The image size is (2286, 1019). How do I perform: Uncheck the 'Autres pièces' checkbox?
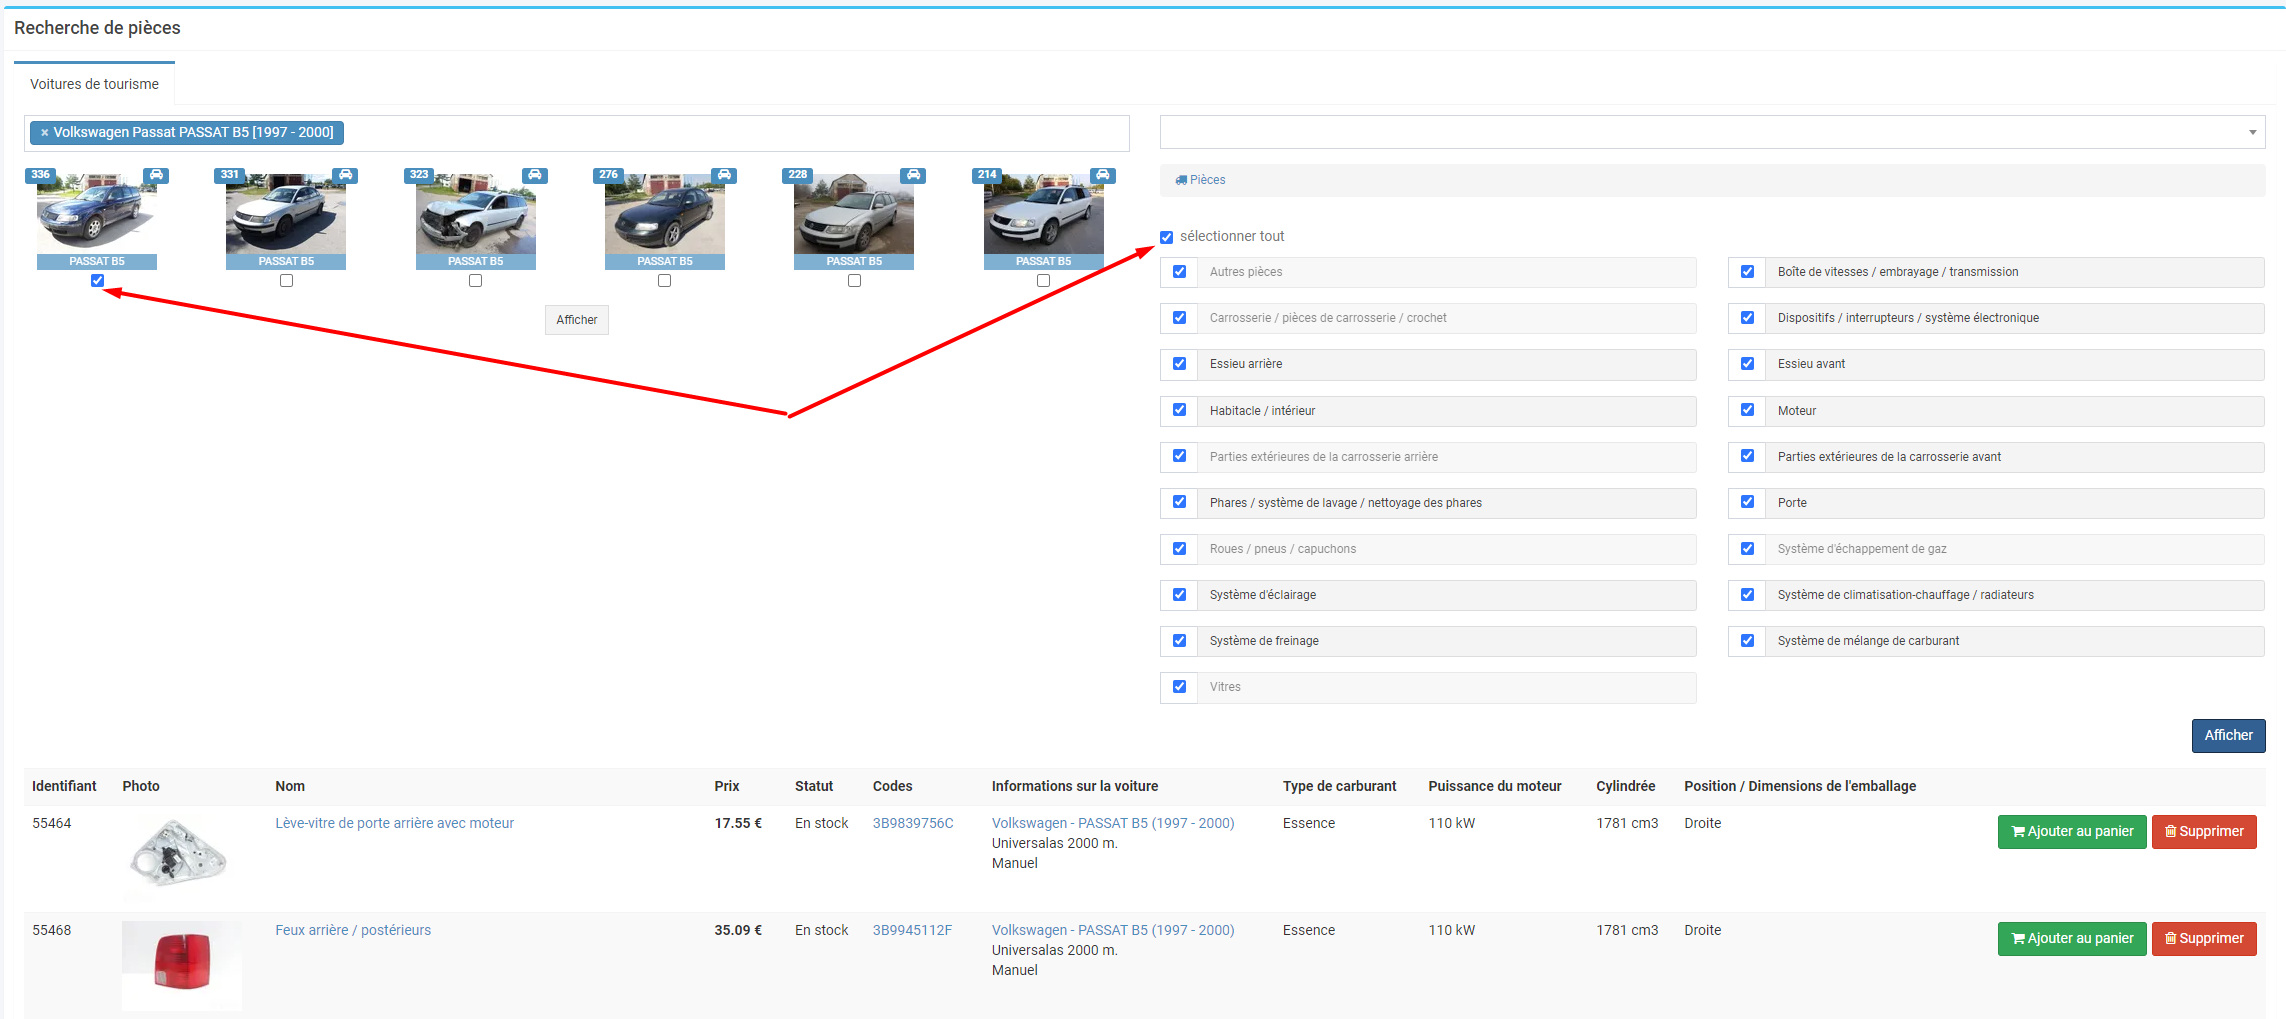click(1179, 272)
